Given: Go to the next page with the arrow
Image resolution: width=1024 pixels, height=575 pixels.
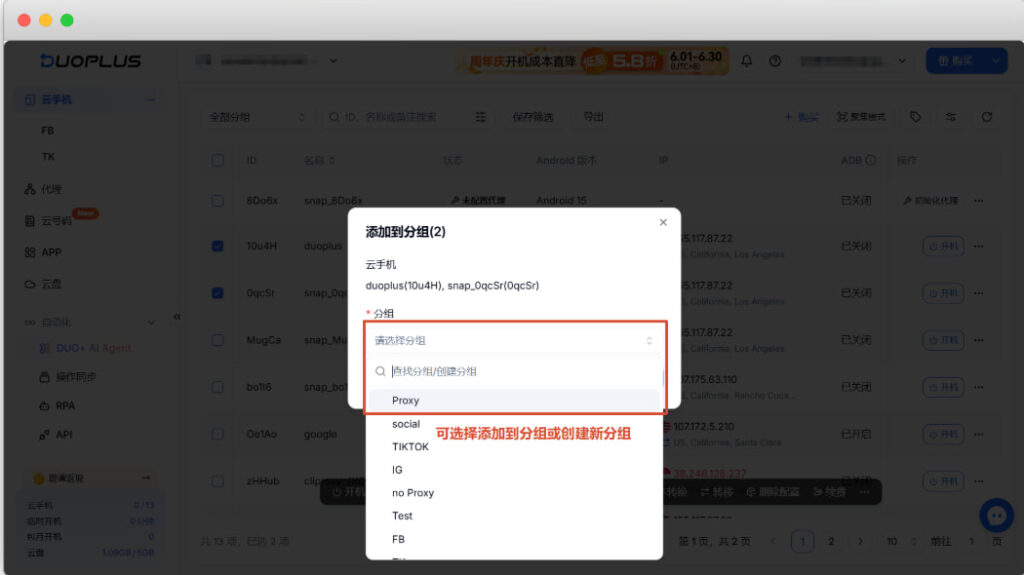Looking at the screenshot, I should (x=860, y=542).
